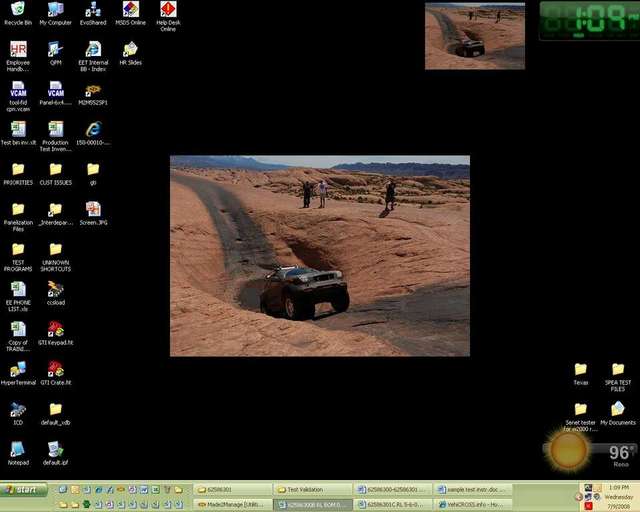The height and width of the screenshot is (512, 640).
Task: Switch to VehiCROSS.info browser taskbar button
Action: point(472,505)
